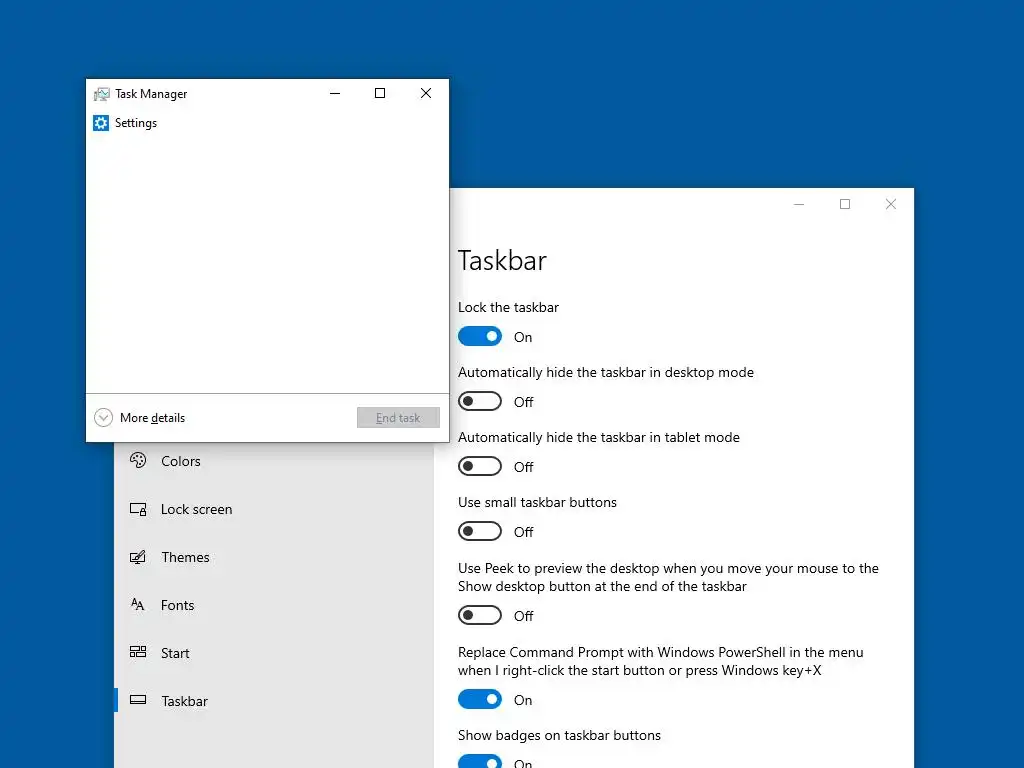Toggle Show badges on taskbar buttons
Screen dimensions: 1024x768
point(480,761)
